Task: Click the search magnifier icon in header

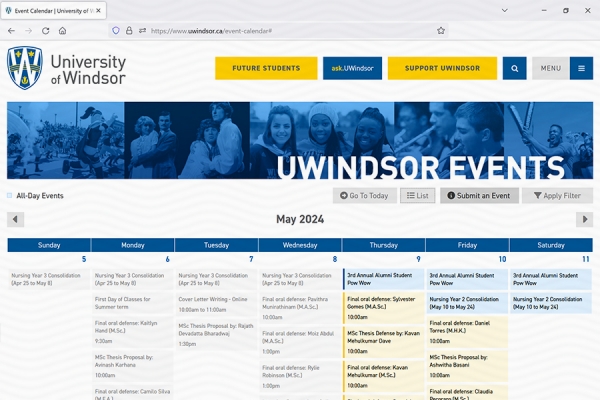Action: 514,69
